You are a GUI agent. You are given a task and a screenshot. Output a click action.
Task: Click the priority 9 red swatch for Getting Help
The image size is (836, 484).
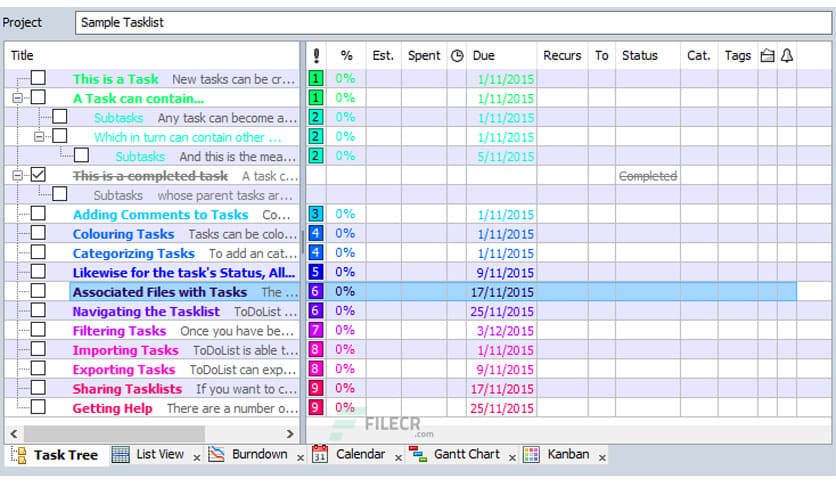[x=316, y=408]
